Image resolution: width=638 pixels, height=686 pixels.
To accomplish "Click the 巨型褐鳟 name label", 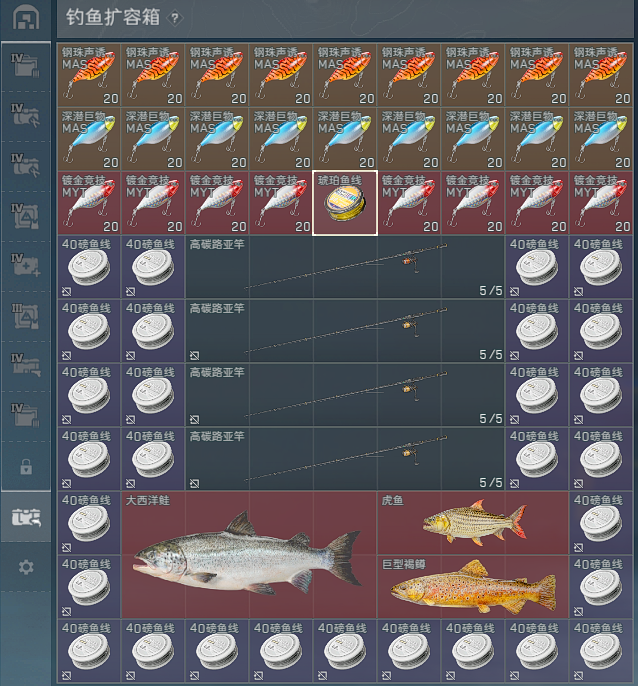I will tap(403, 564).
